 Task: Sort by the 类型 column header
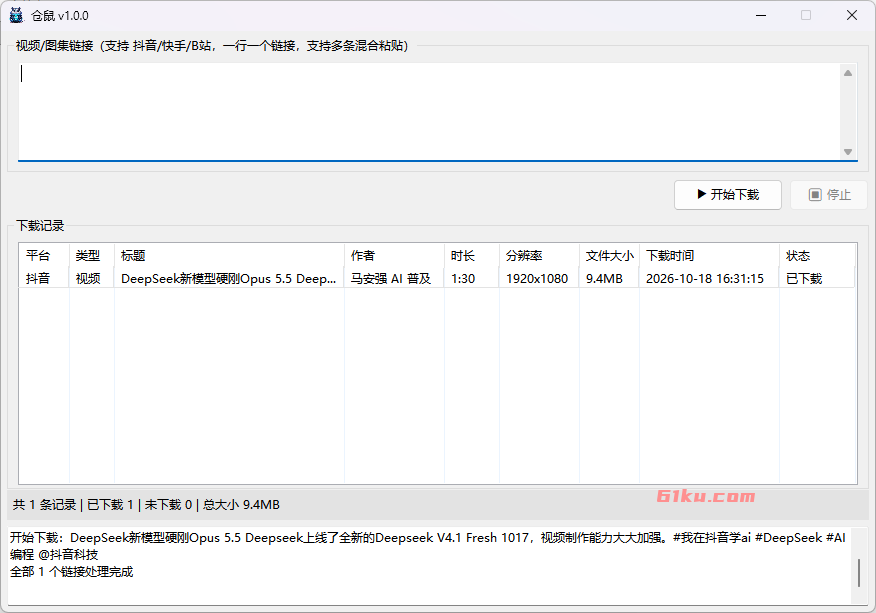coord(92,255)
